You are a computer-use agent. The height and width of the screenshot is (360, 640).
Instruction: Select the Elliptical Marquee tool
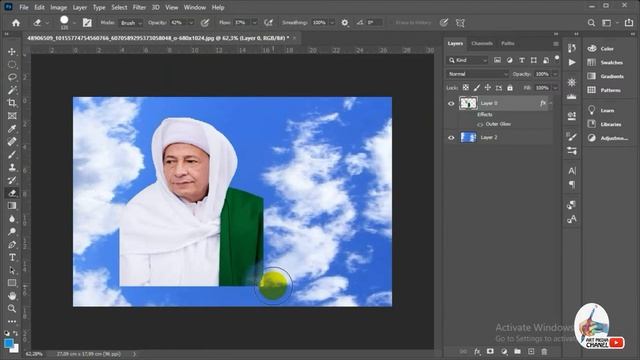click(12, 64)
